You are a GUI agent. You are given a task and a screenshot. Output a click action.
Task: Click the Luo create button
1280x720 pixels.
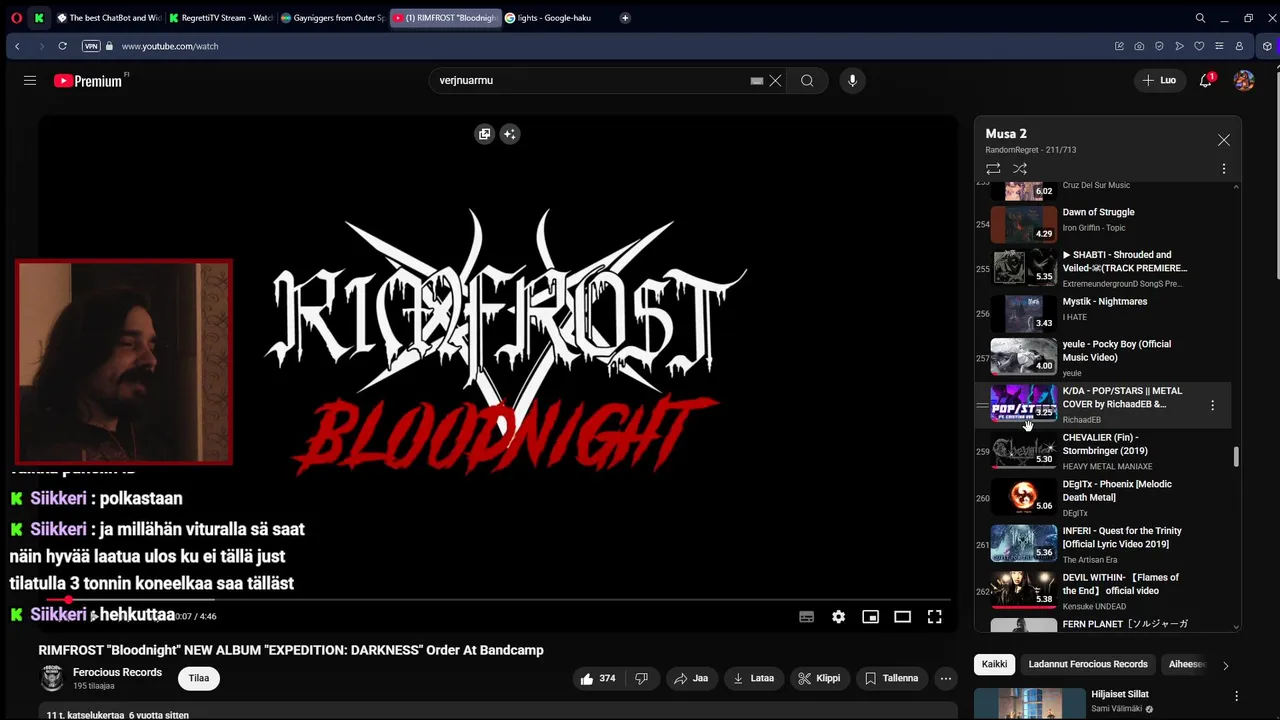[x=1160, y=80]
